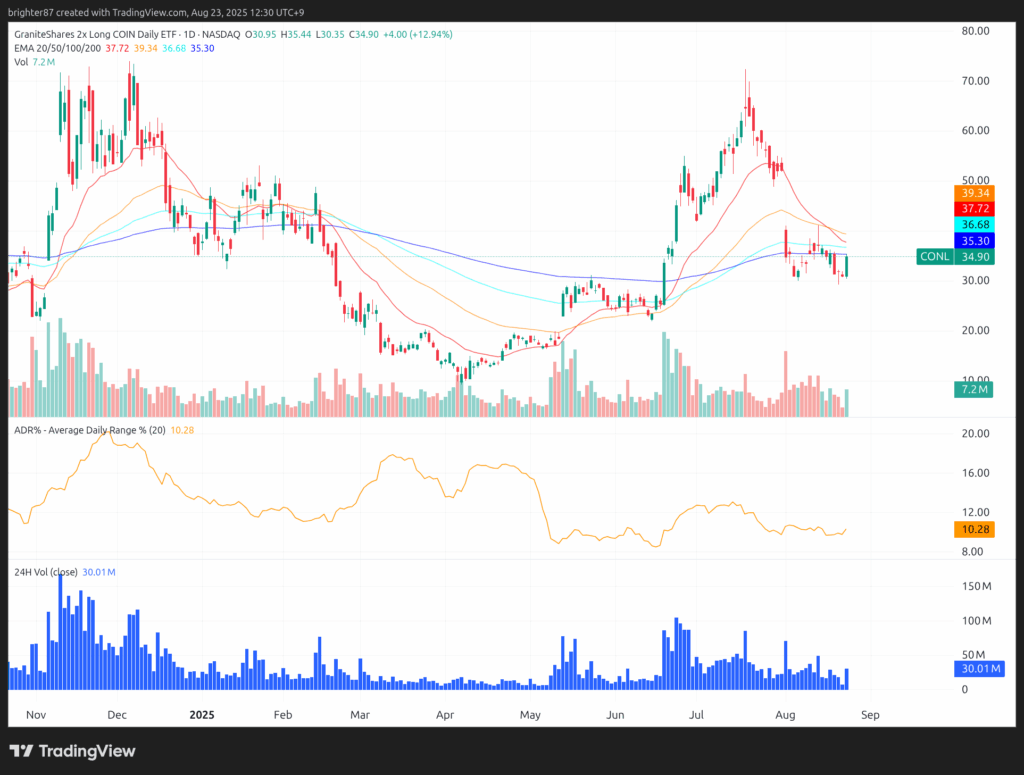Click the +4.00 (+12.94%) change value
Screen dimensions: 1024x775
tap(418, 34)
